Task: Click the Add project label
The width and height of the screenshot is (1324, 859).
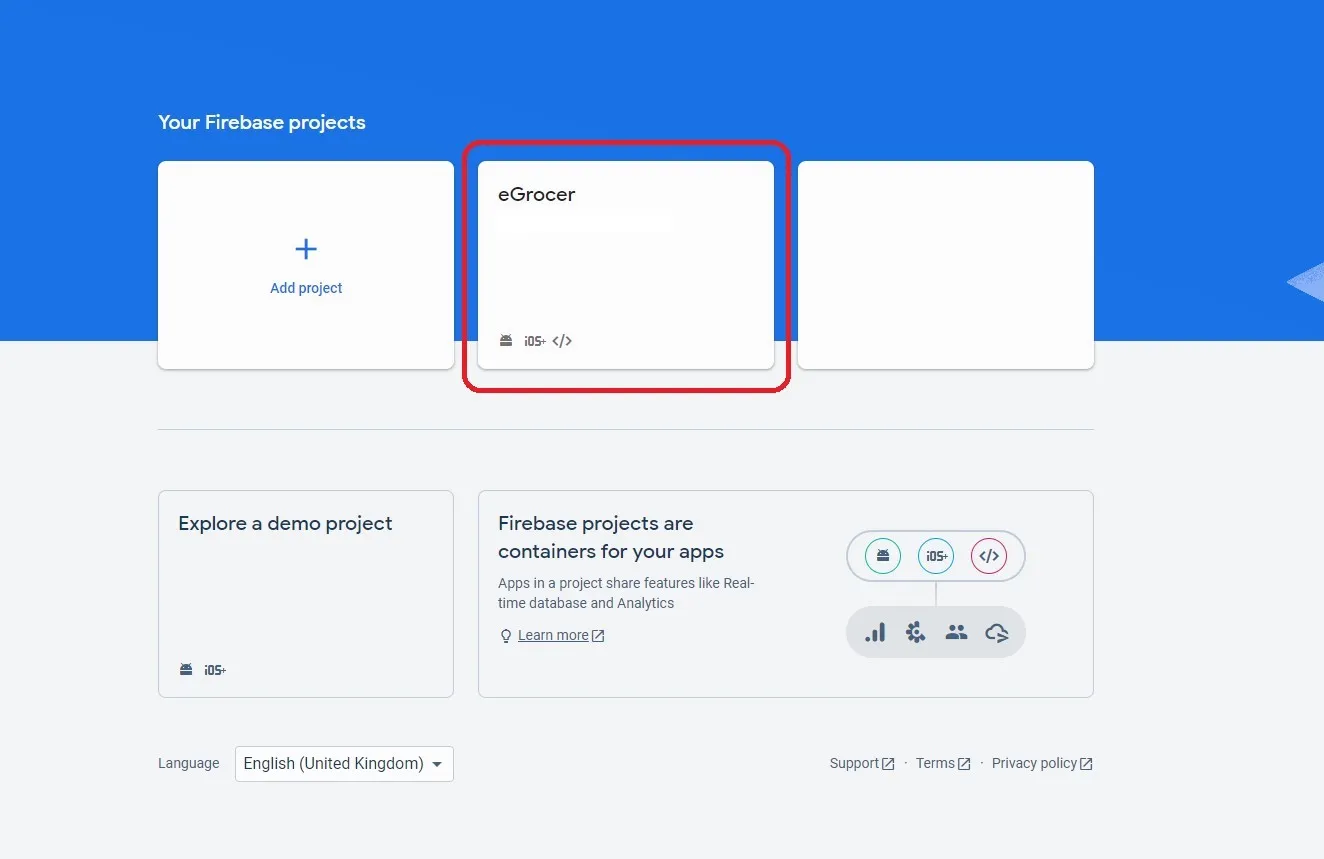Action: tap(306, 288)
